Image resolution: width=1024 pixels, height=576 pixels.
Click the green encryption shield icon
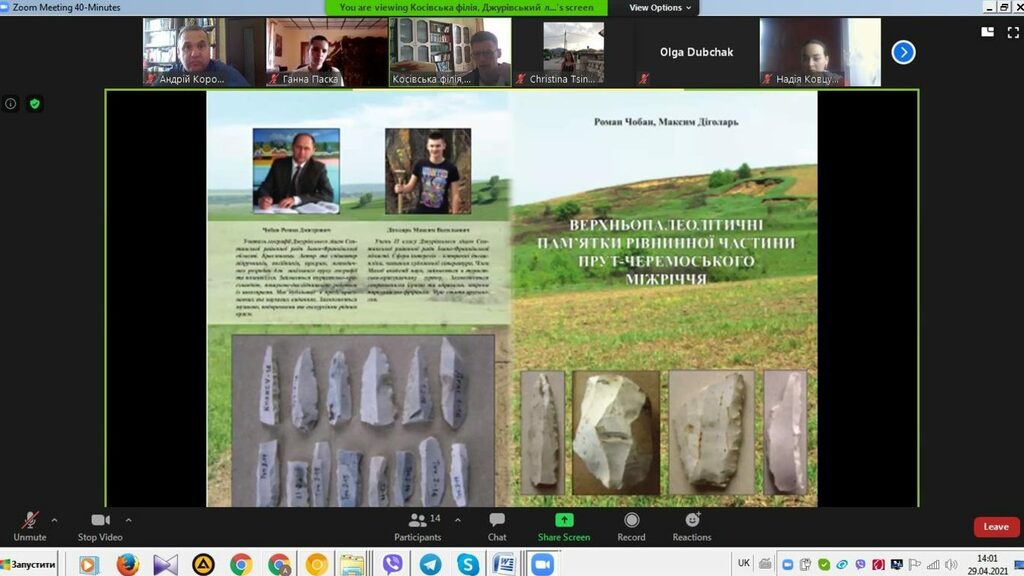click(x=34, y=104)
